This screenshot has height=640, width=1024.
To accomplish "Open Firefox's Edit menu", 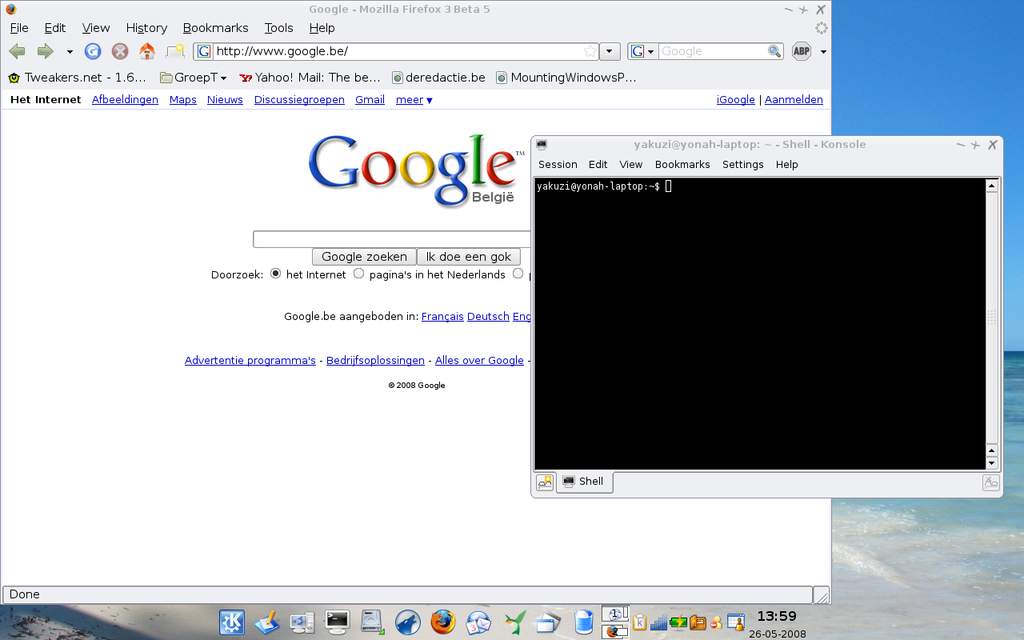I will pos(55,28).
